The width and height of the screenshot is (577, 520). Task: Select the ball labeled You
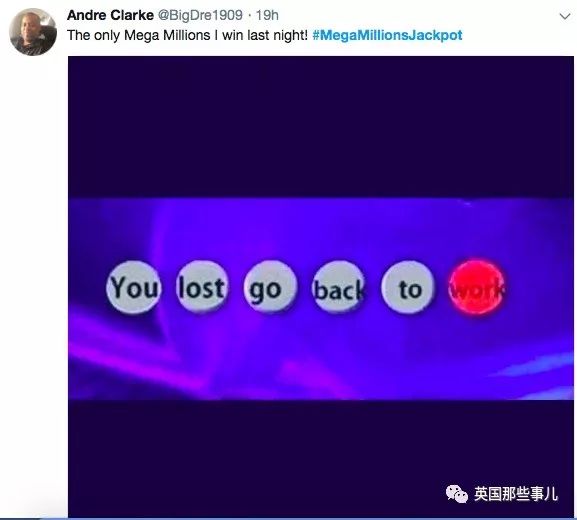134,287
